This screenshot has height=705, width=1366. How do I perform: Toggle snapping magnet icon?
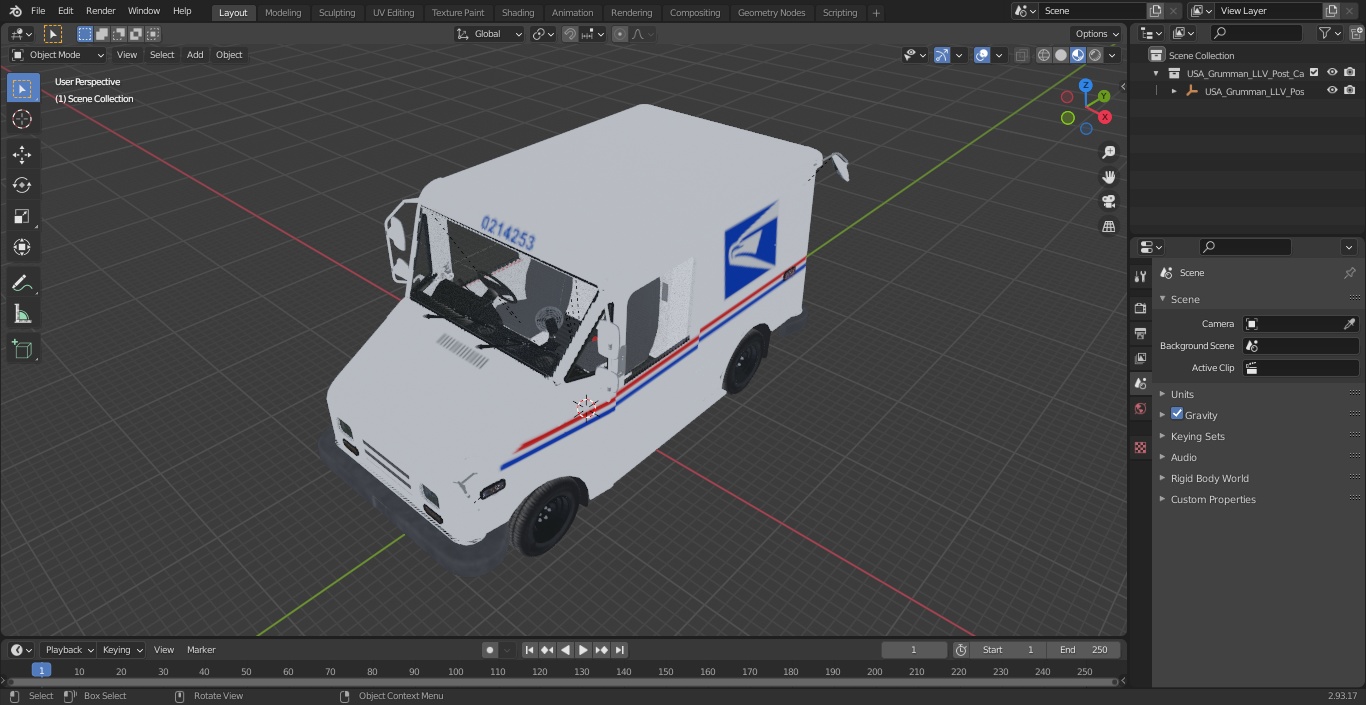point(570,34)
